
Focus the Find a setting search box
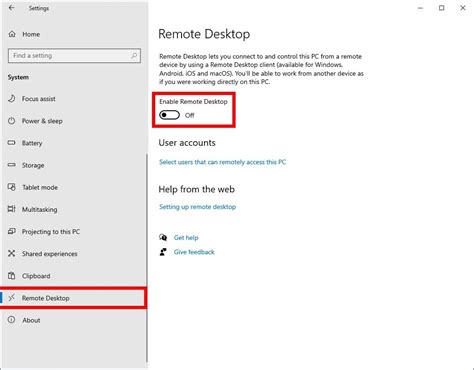pyautogui.click(x=74, y=56)
